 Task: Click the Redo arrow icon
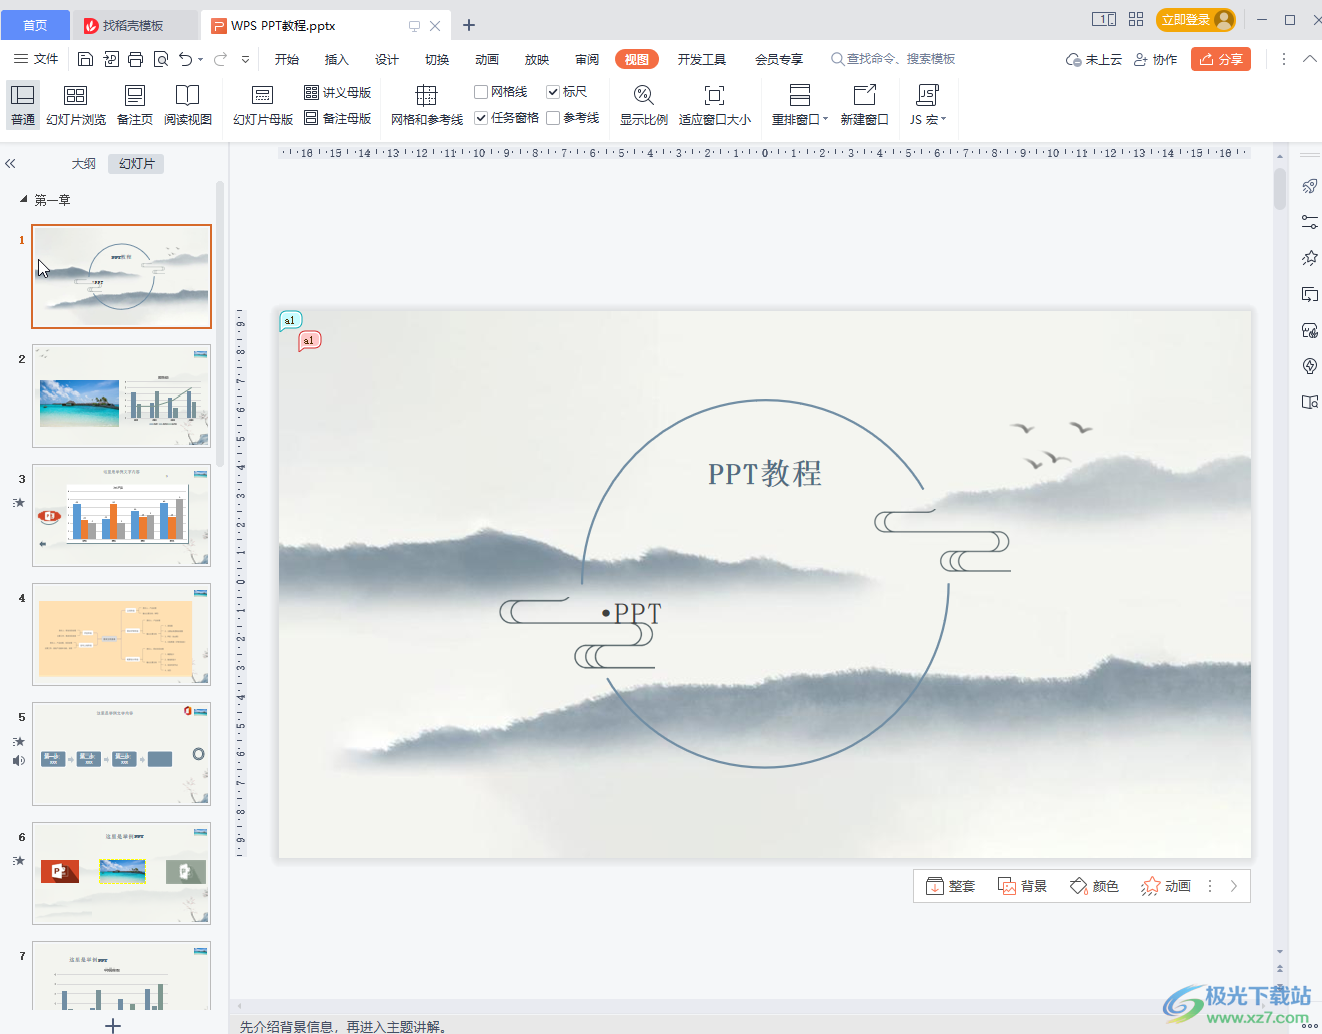point(221,59)
